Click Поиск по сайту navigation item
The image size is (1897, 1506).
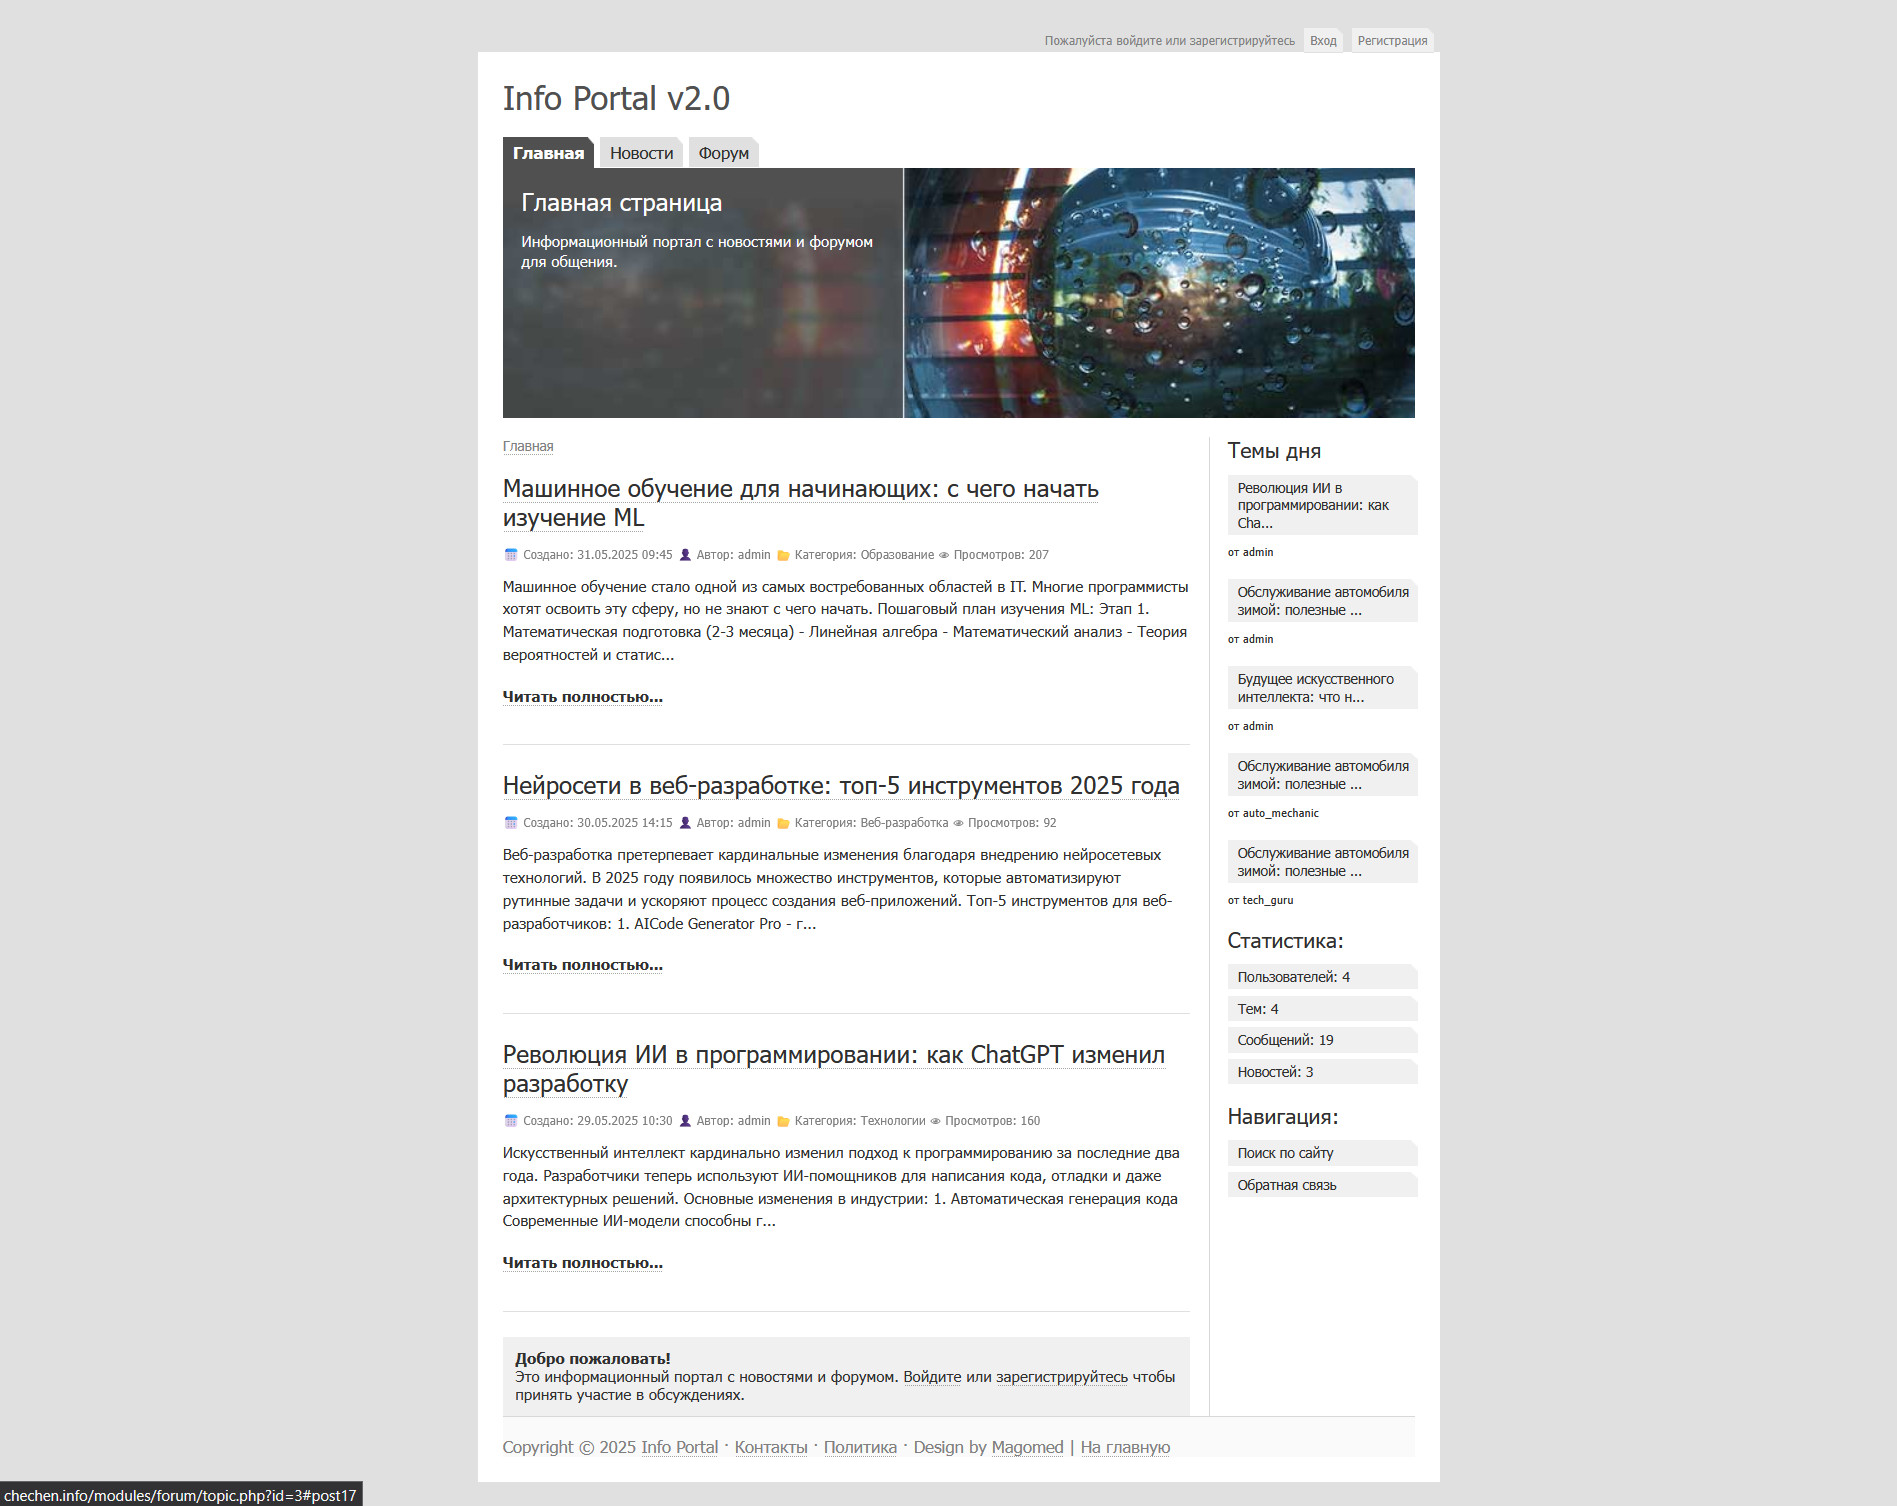coord(1285,1153)
